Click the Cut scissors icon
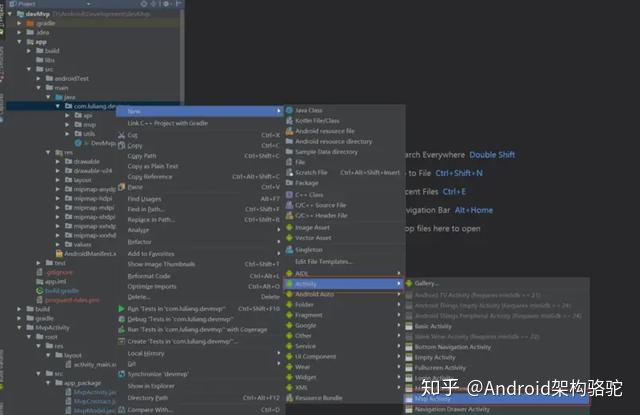This screenshot has width=640, height=415. (x=121, y=135)
